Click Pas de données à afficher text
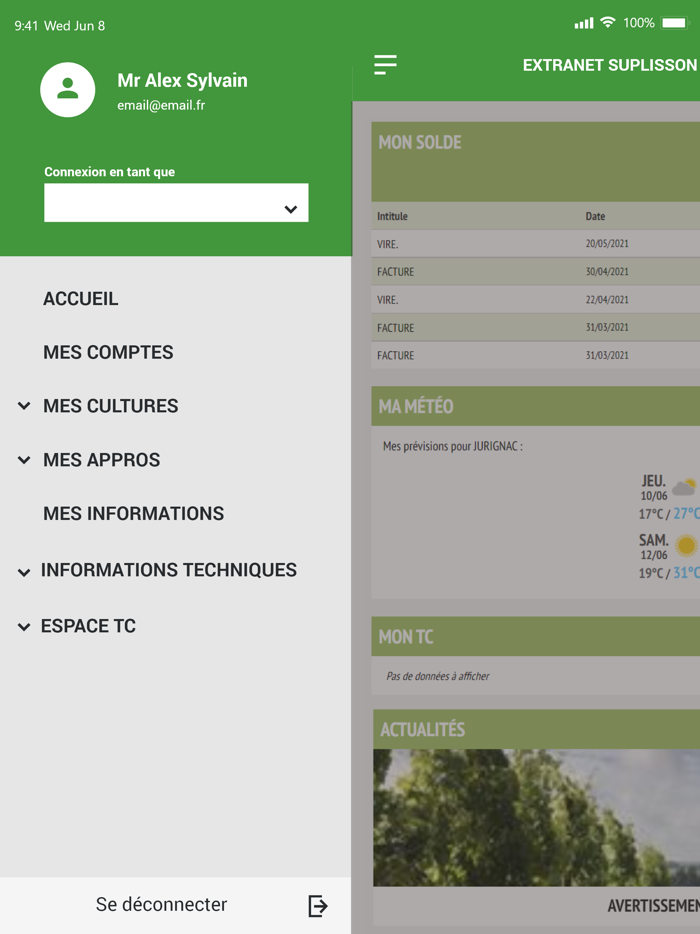This screenshot has width=700, height=934. [438, 676]
